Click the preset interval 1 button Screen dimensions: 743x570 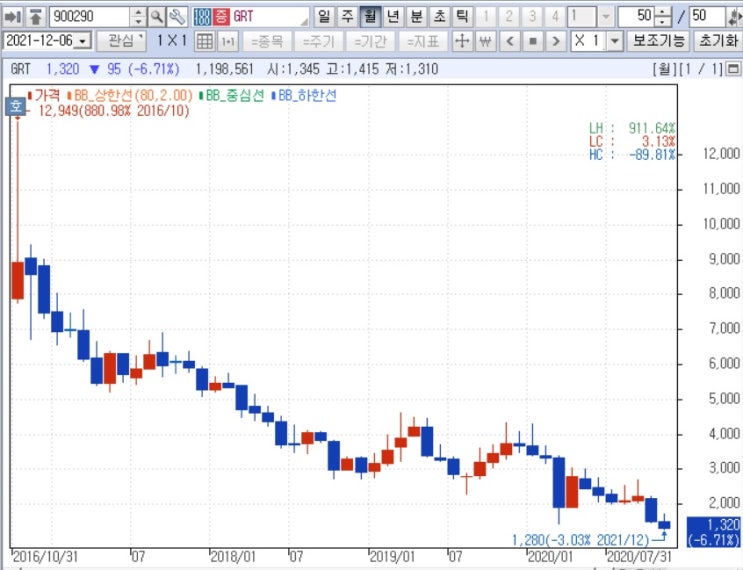coord(486,17)
